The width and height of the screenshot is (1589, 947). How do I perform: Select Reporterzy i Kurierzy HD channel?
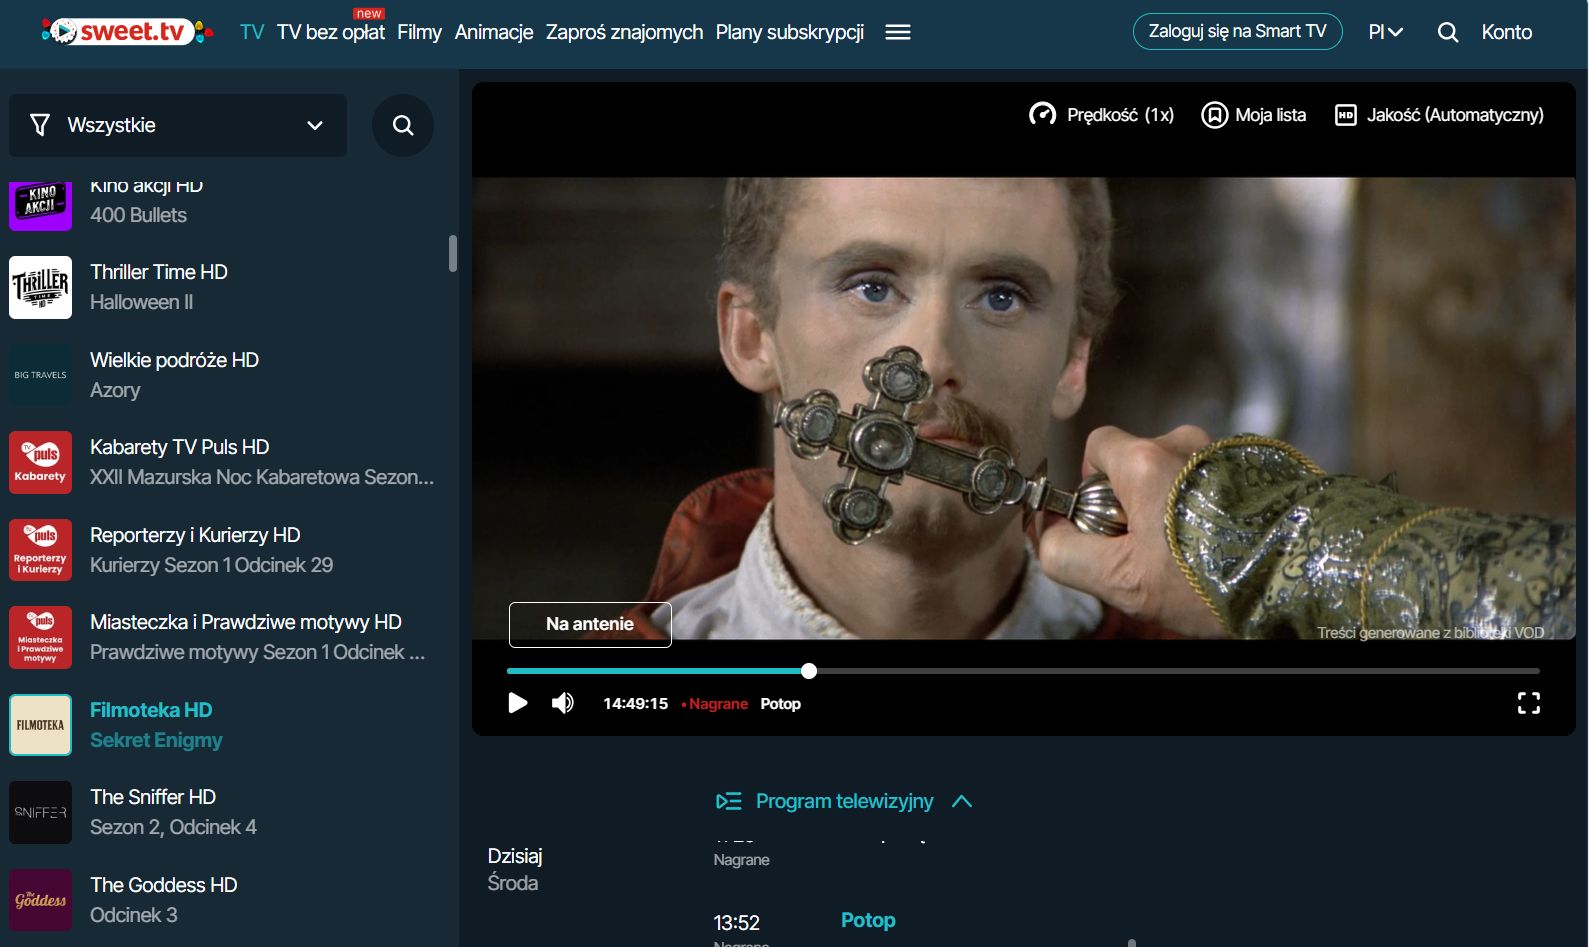(195, 535)
